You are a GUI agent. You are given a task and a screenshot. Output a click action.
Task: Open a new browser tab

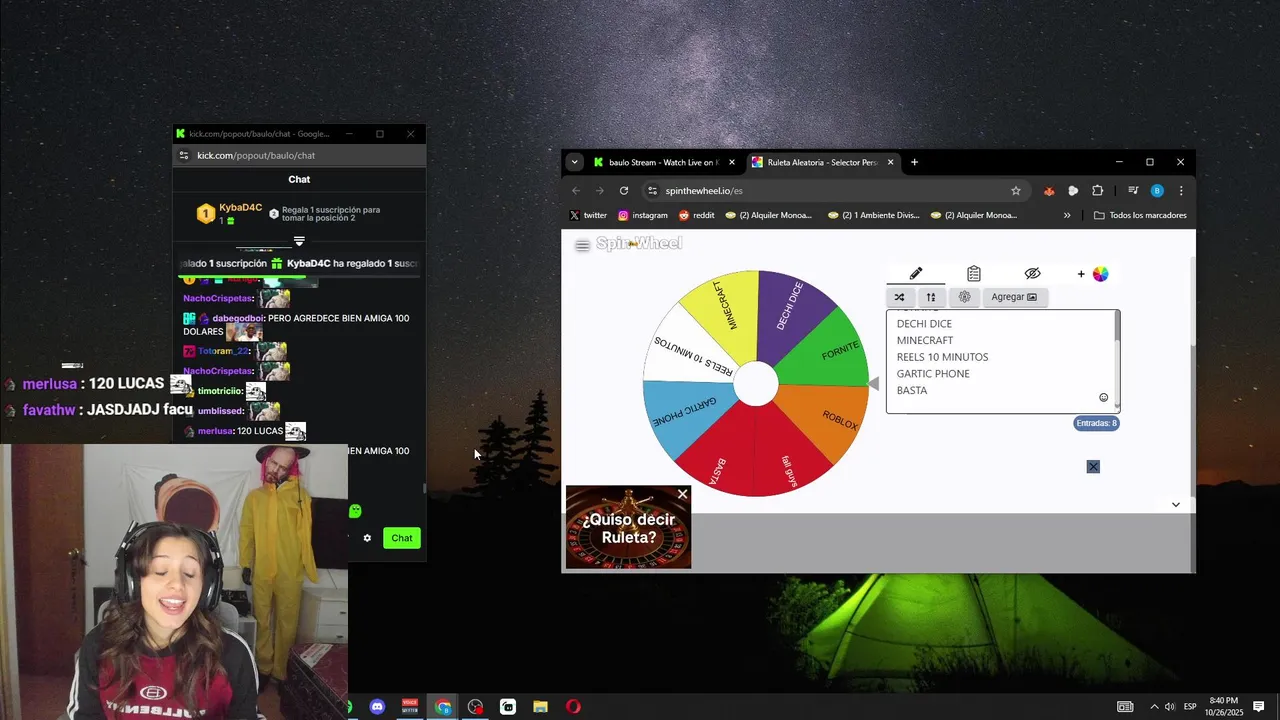click(x=914, y=162)
